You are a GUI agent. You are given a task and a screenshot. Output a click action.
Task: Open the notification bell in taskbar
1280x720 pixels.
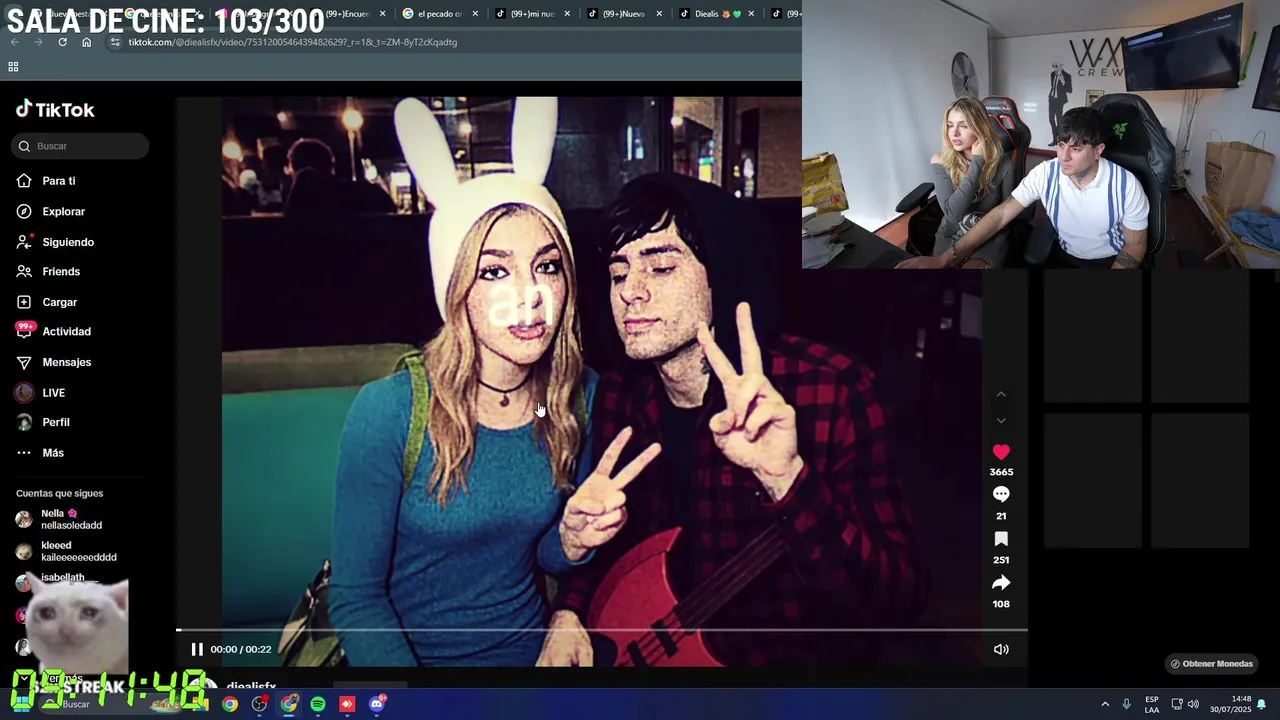(1262, 704)
